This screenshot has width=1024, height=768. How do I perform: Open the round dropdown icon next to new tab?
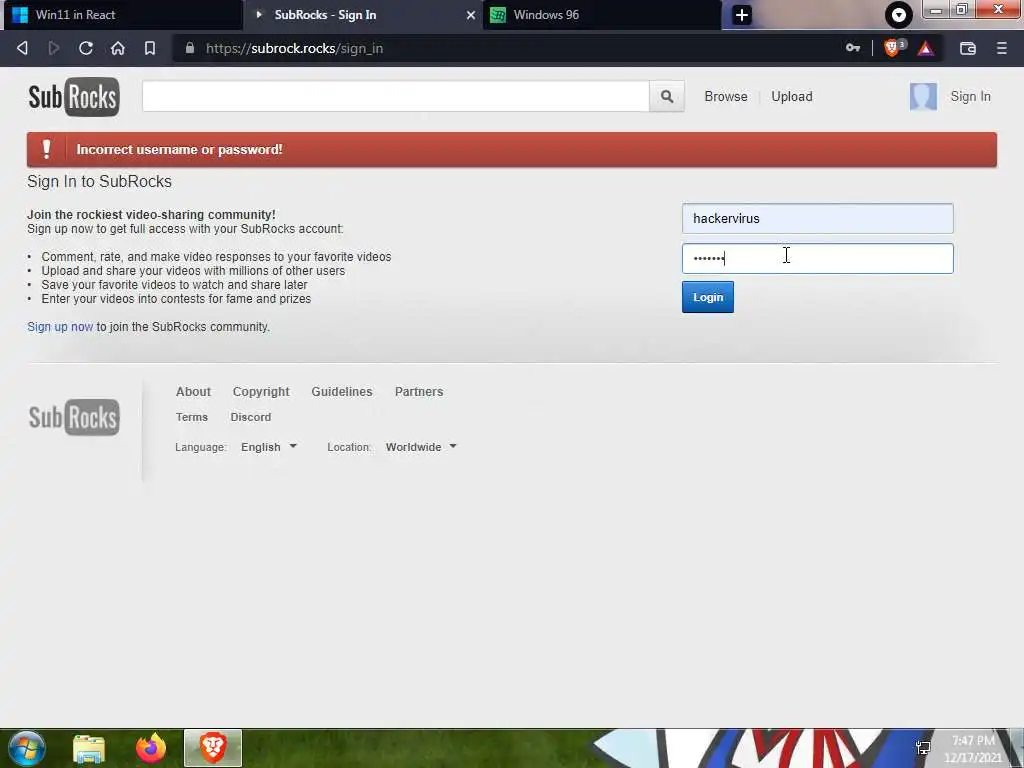[x=899, y=15]
